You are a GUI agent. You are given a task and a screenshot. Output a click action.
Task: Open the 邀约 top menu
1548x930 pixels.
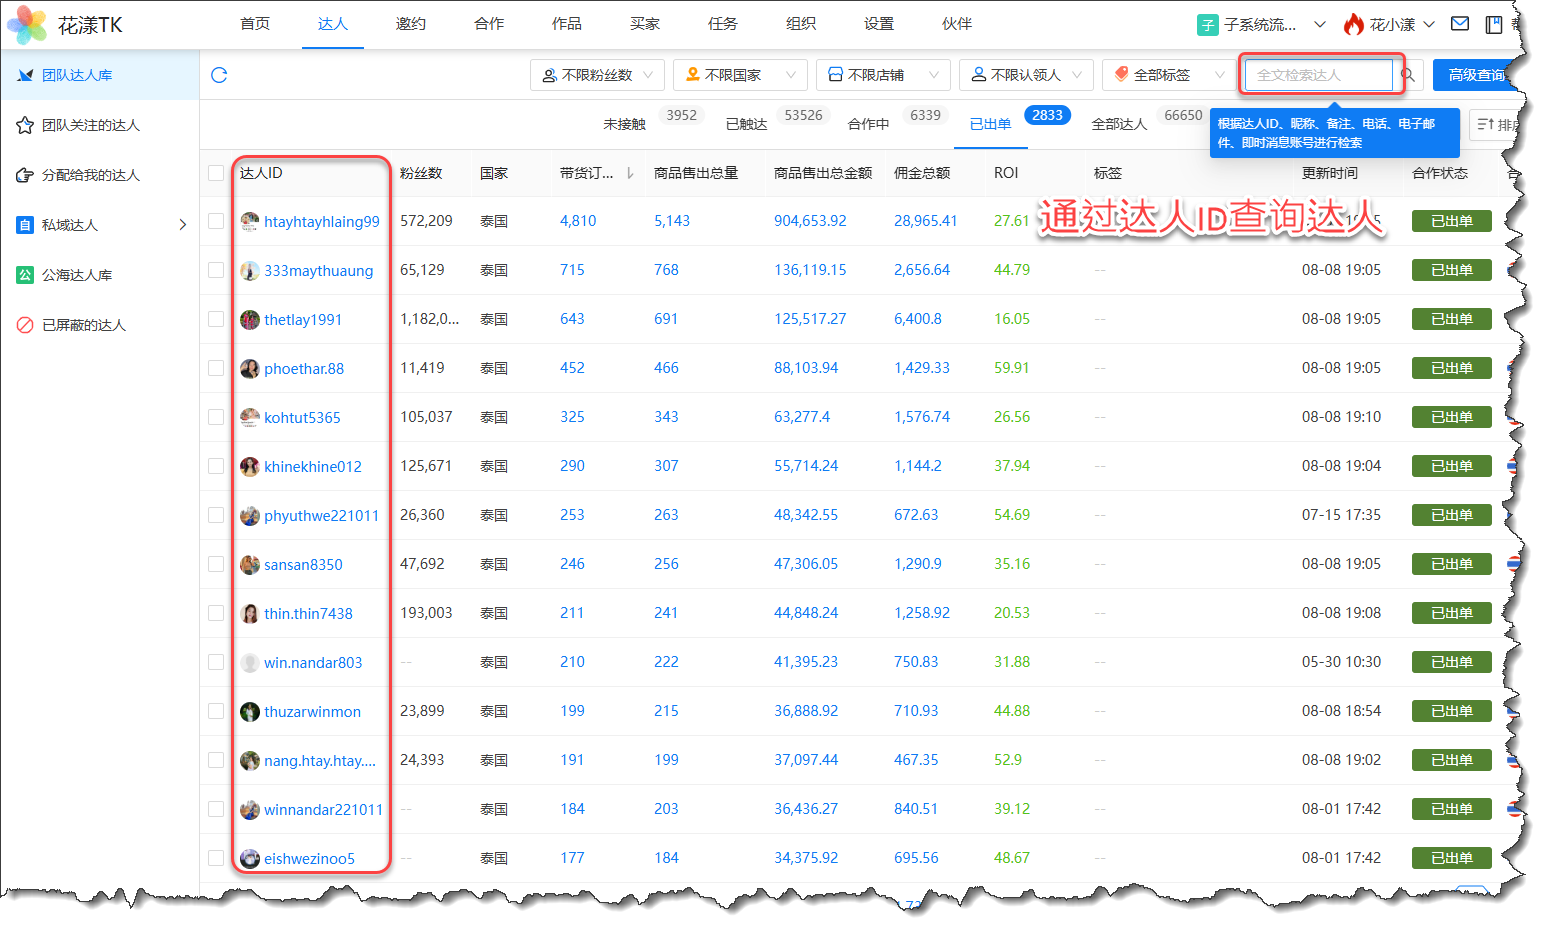pyautogui.click(x=410, y=24)
